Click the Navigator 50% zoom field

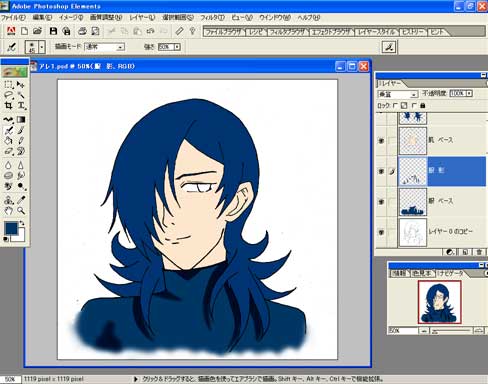(x=403, y=331)
